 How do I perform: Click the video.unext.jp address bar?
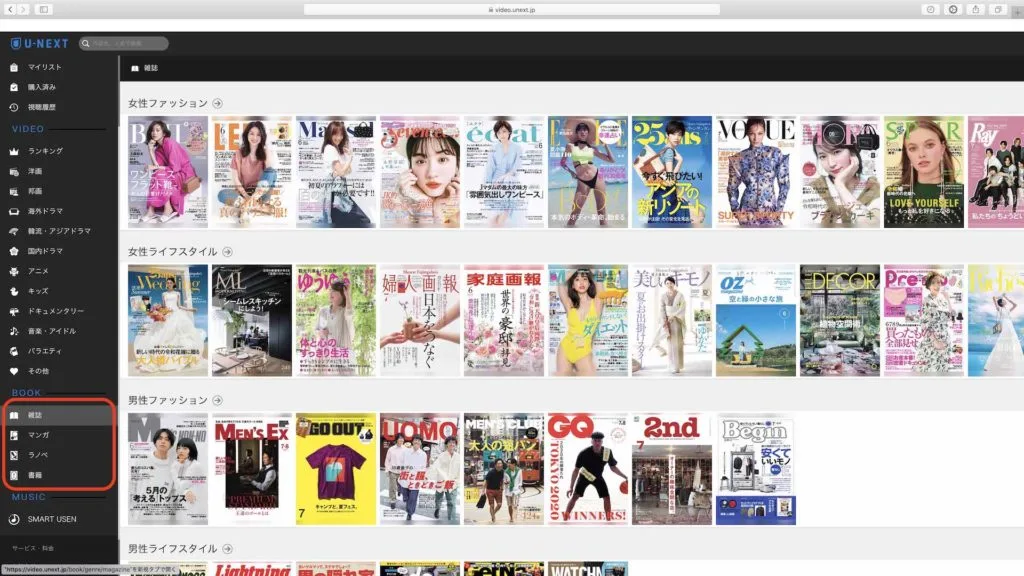pos(512,10)
